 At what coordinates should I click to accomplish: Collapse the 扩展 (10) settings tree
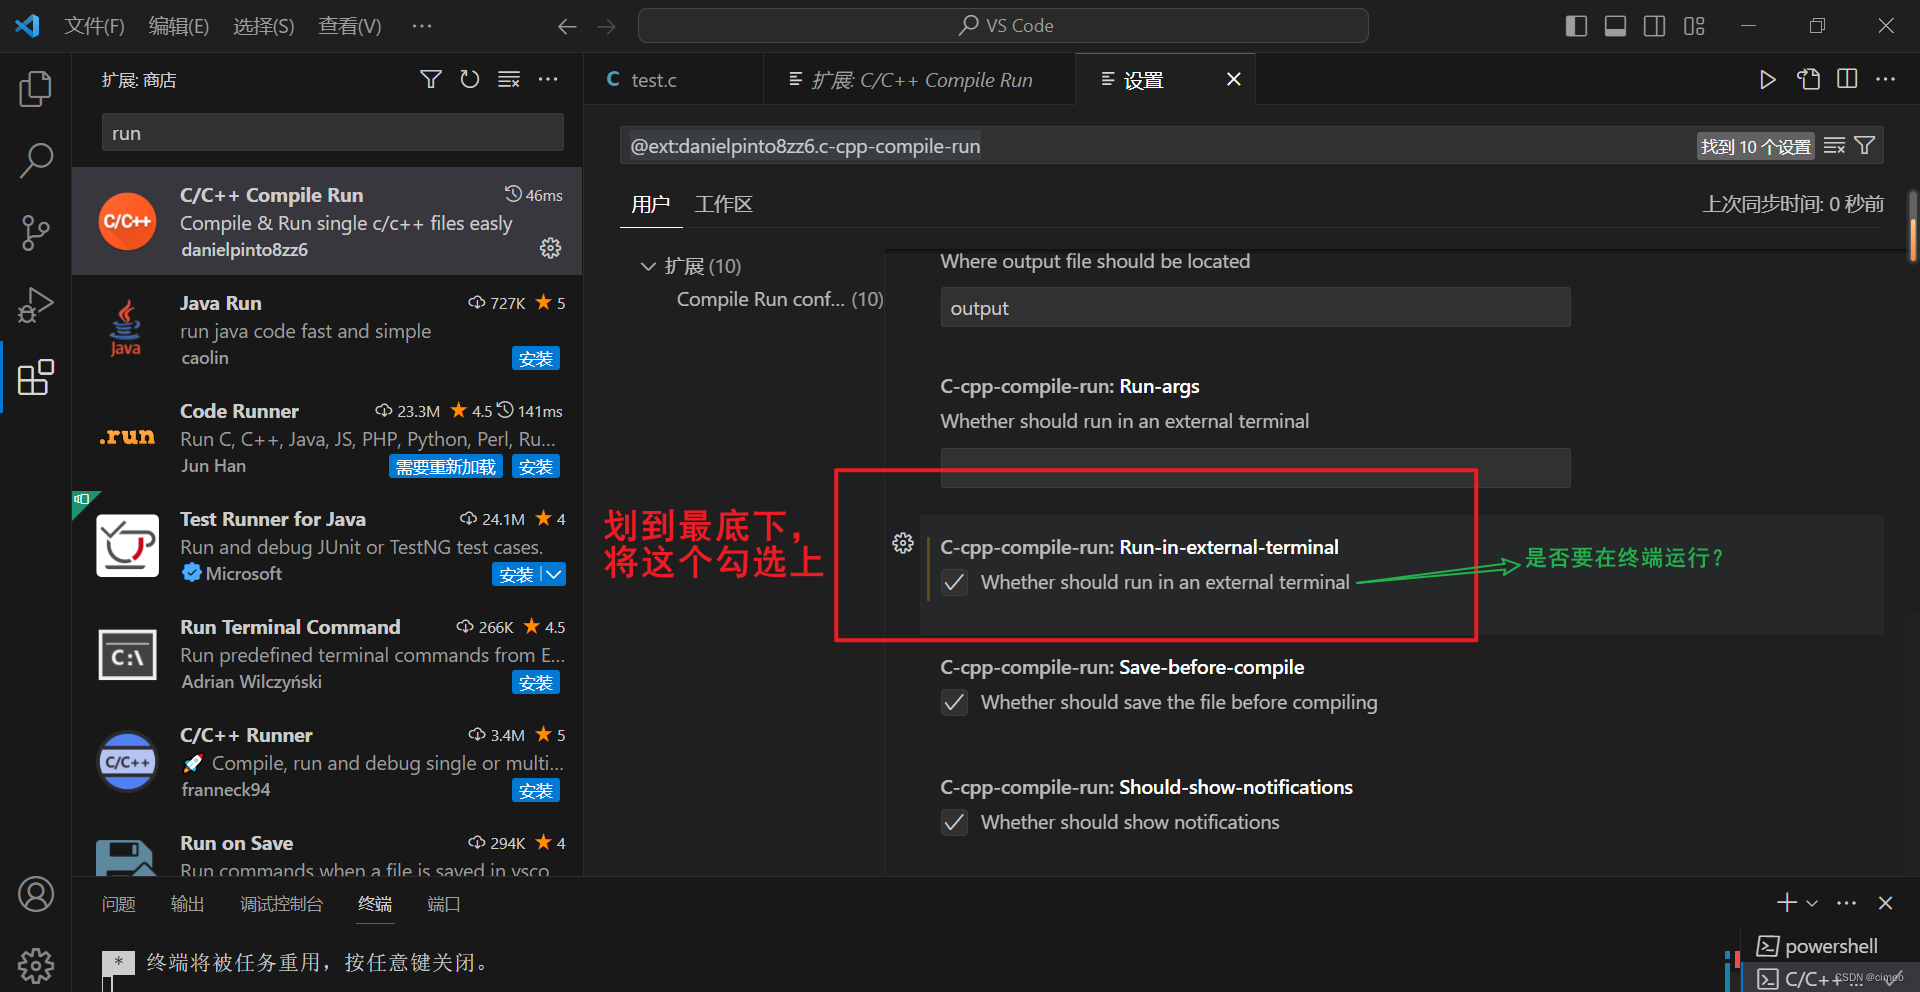[647, 266]
